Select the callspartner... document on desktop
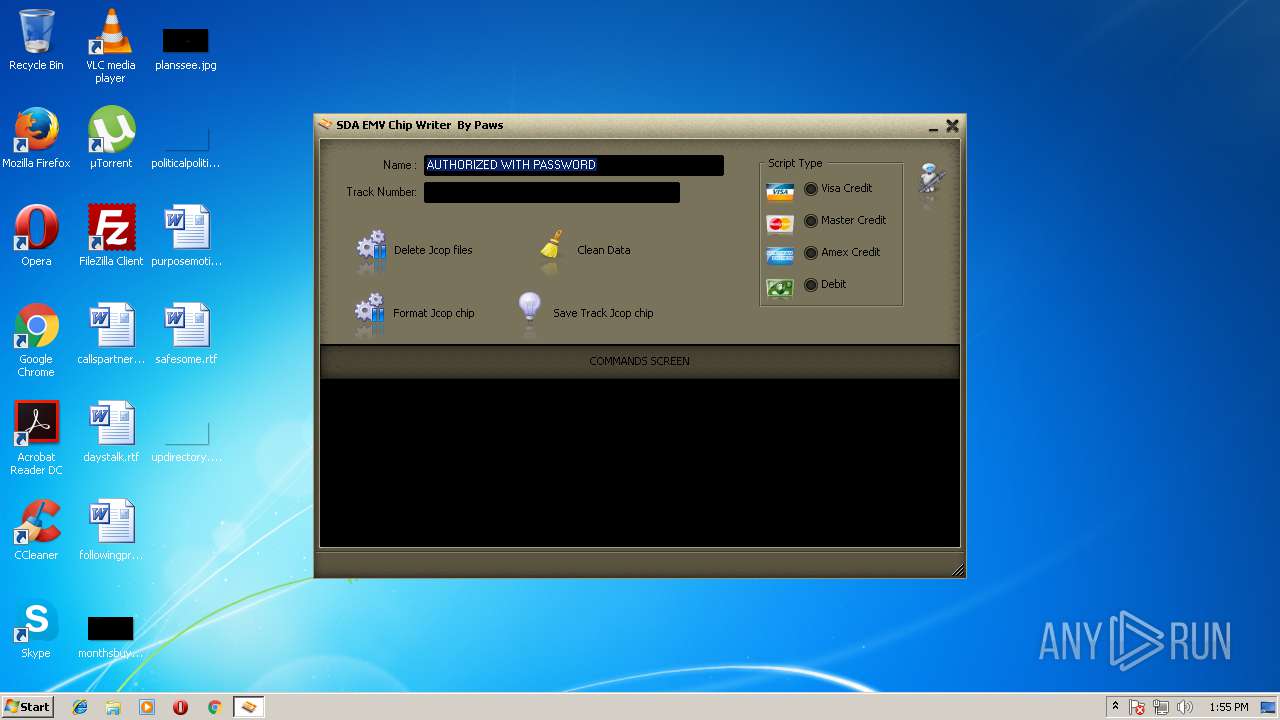This screenshot has width=1280, height=720. point(111,334)
